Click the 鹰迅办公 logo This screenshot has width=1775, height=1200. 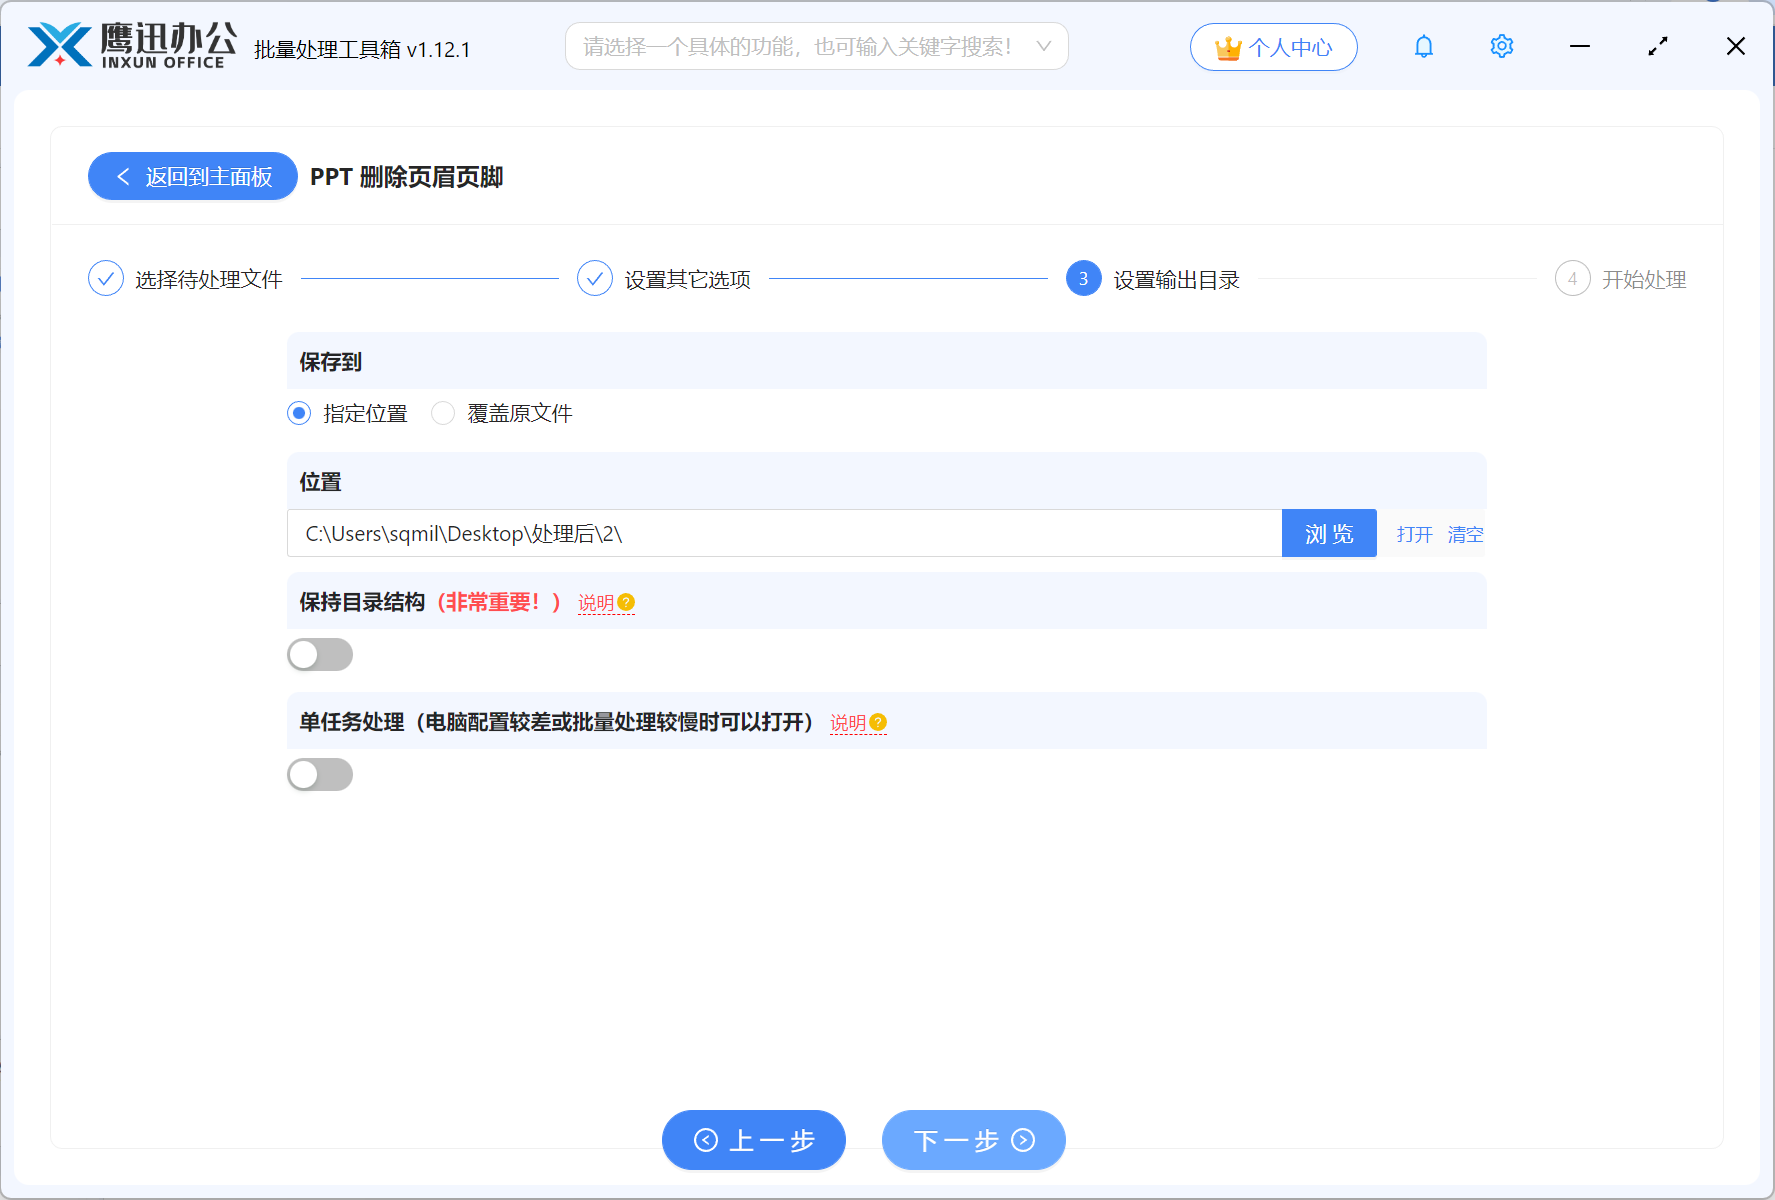coord(125,44)
